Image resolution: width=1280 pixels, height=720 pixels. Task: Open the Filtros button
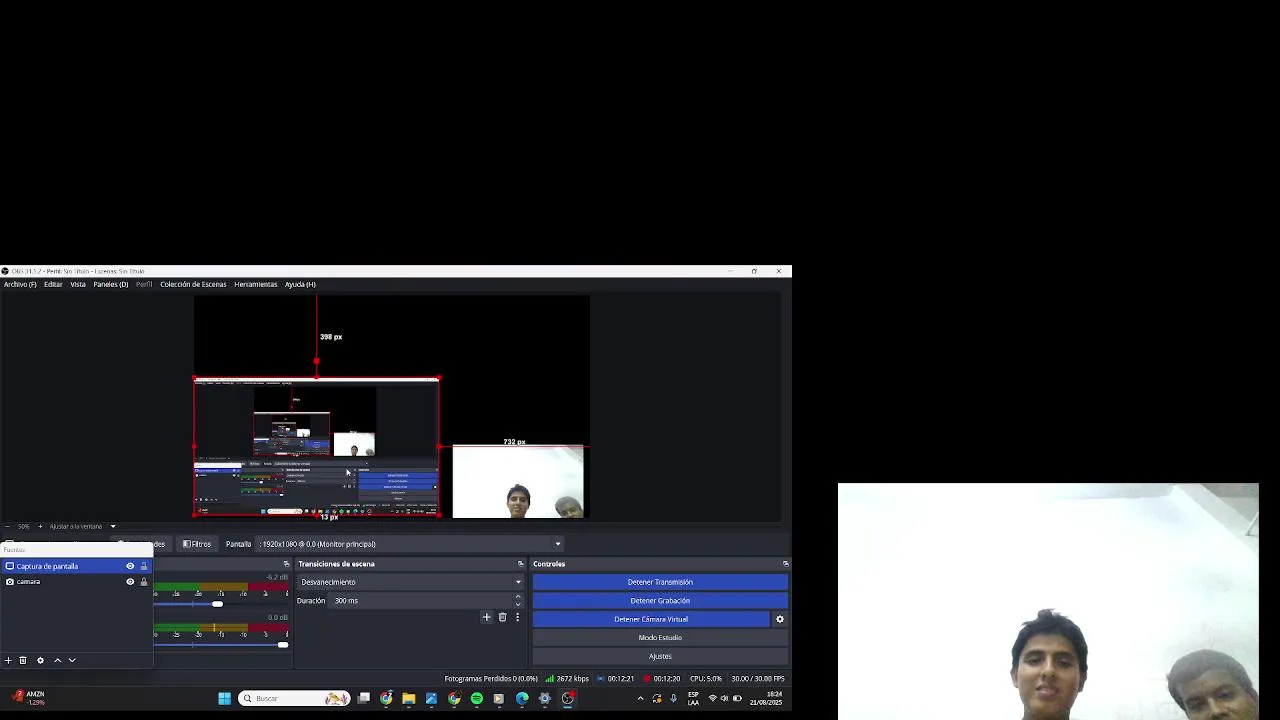pyautogui.click(x=197, y=544)
